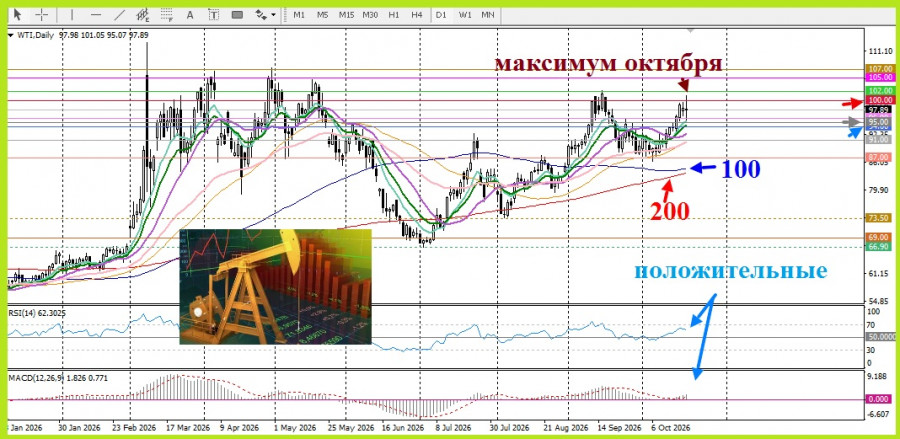Viewport: 900px width, 439px height.
Task: Activate the crosshair tool
Action: point(42,15)
